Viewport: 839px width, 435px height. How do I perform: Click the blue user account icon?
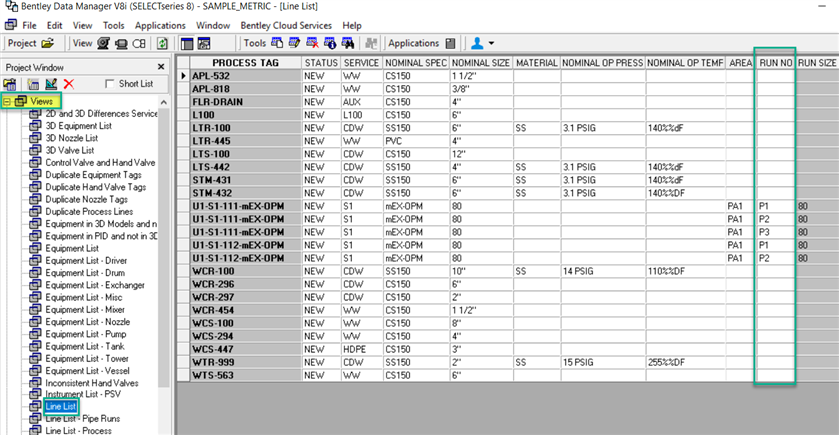pos(477,43)
